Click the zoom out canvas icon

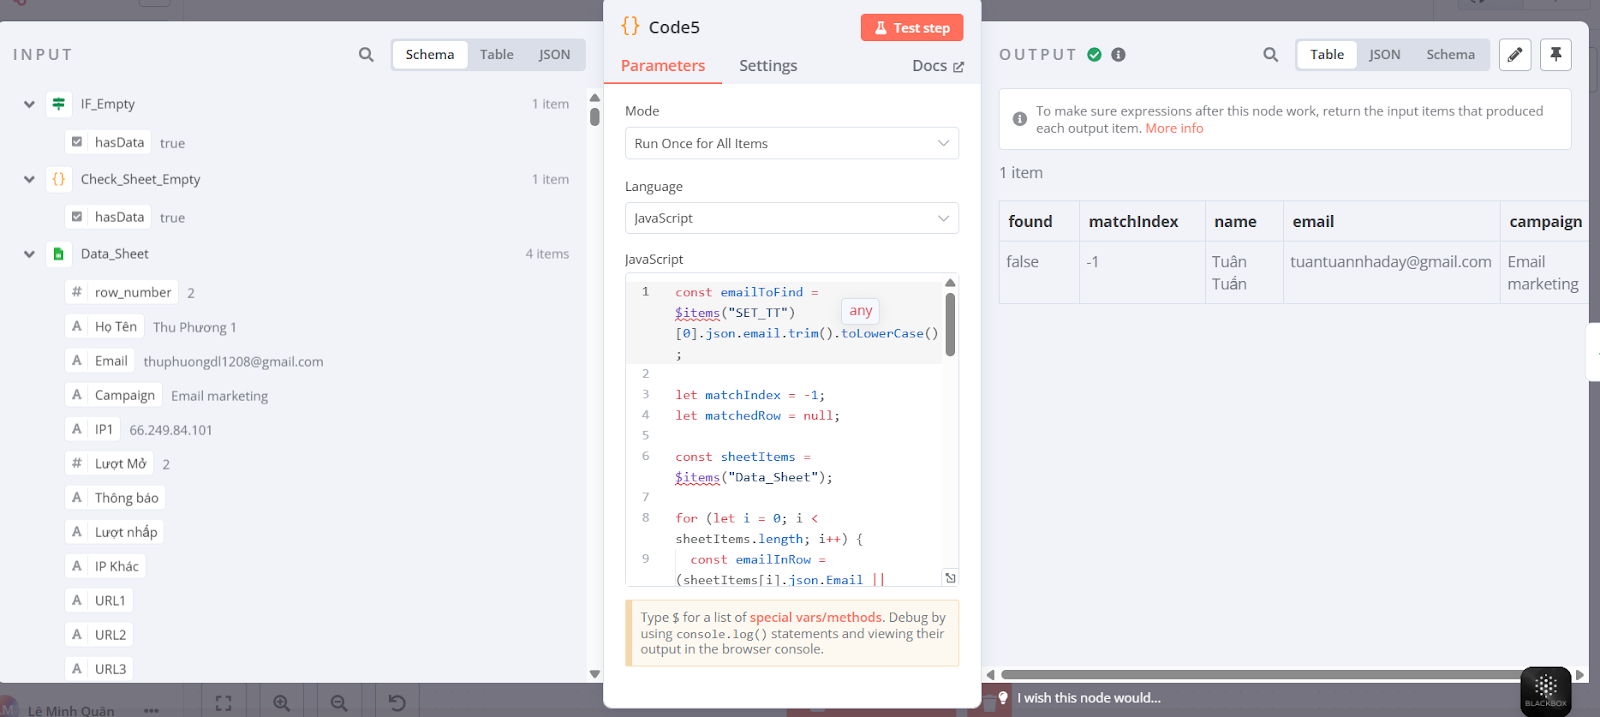pyautogui.click(x=339, y=703)
